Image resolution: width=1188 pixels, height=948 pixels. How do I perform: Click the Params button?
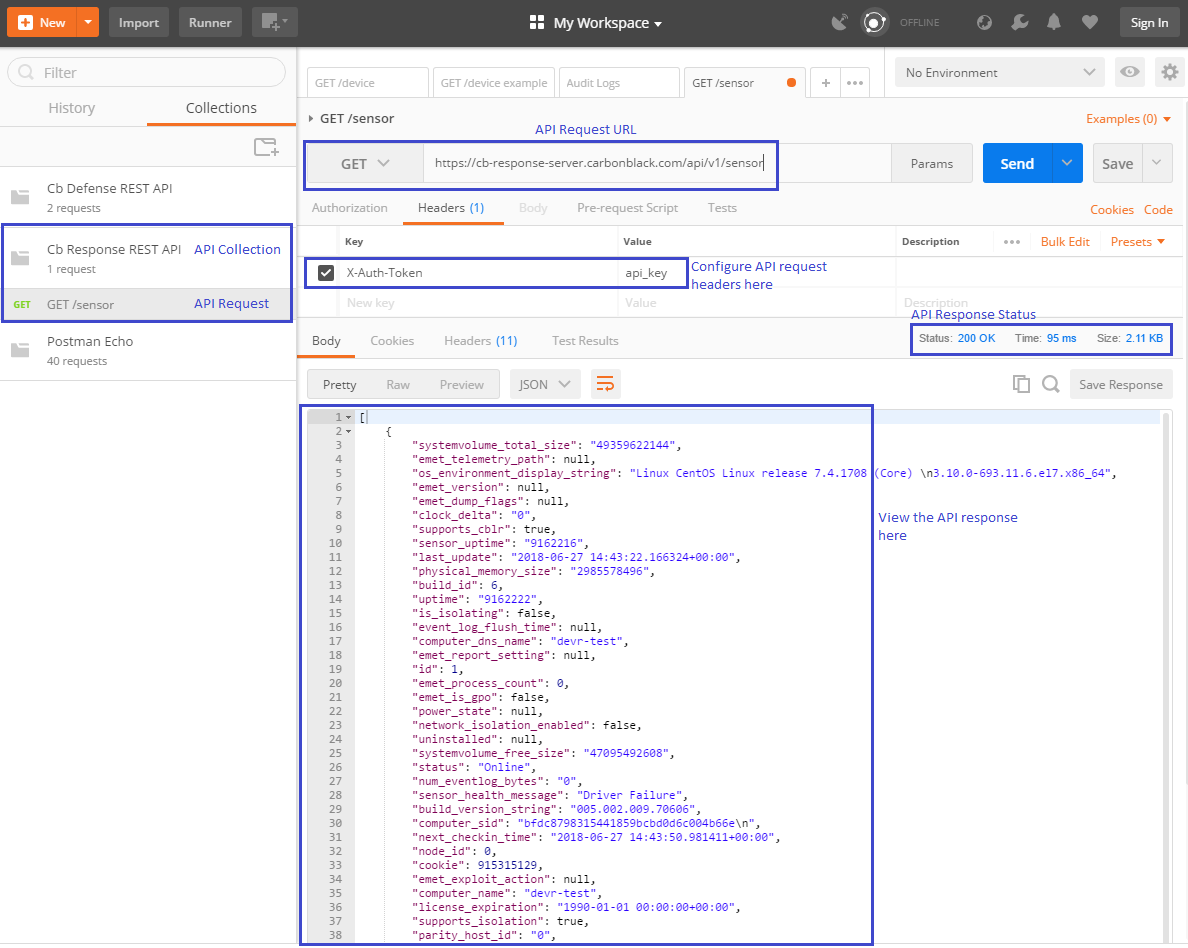click(931, 163)
